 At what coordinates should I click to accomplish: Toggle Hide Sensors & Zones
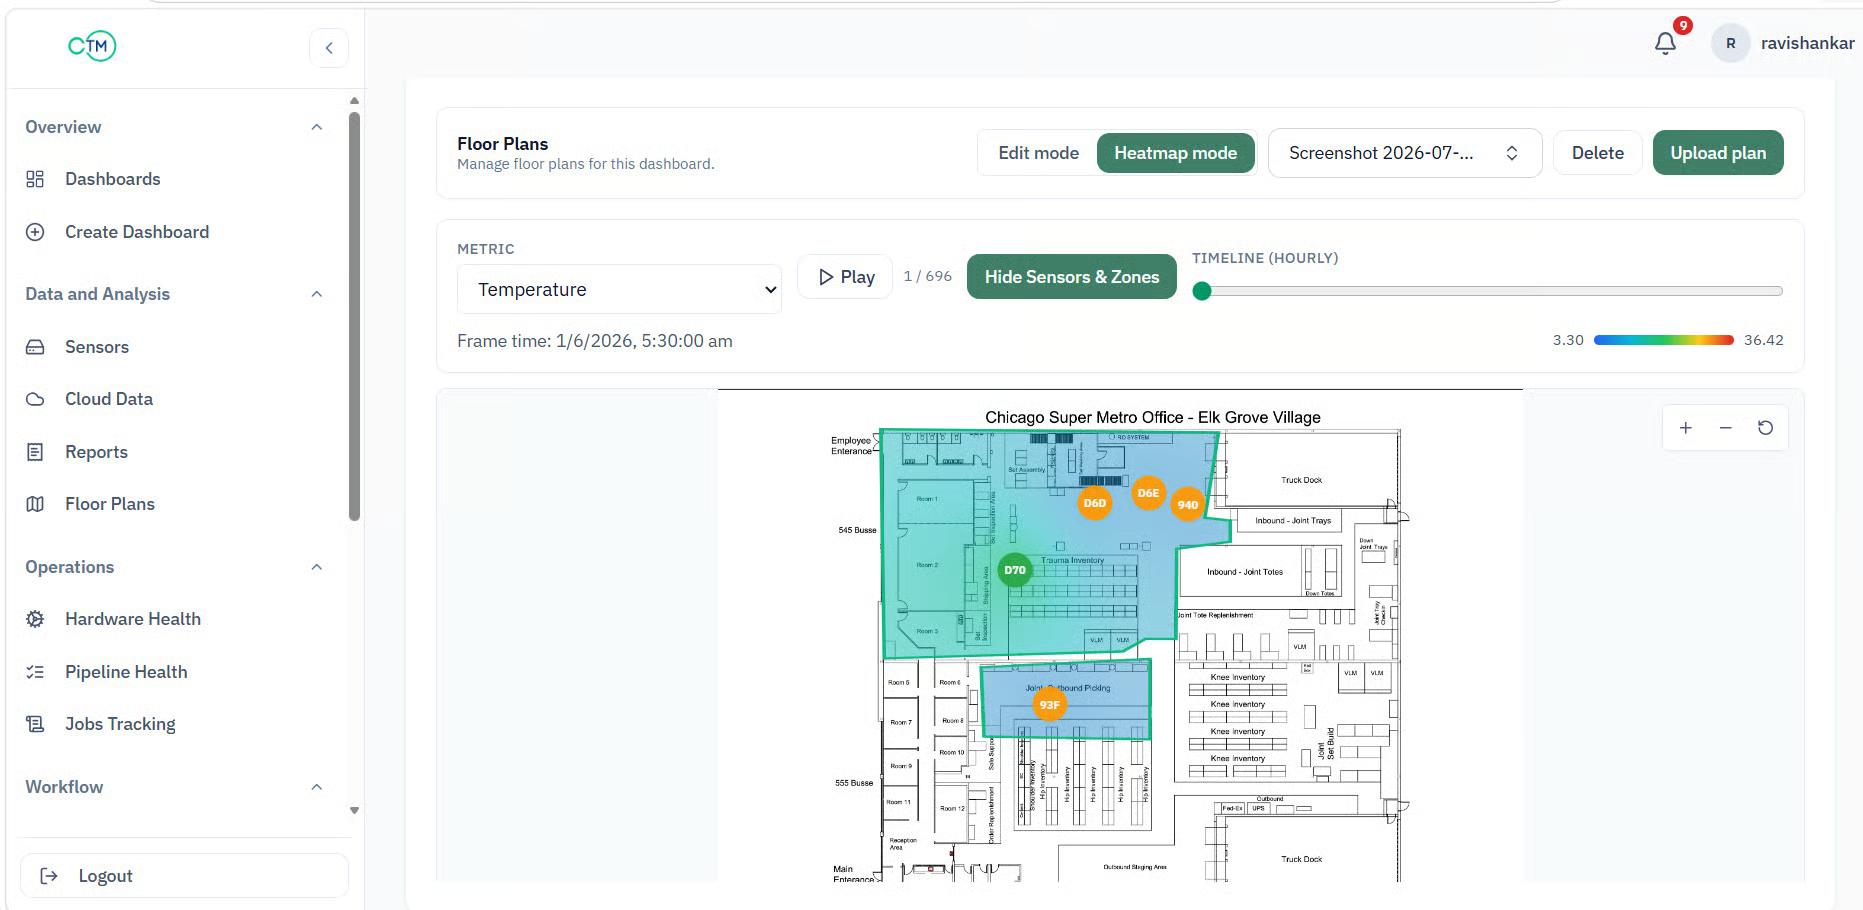pos(1072,277)
